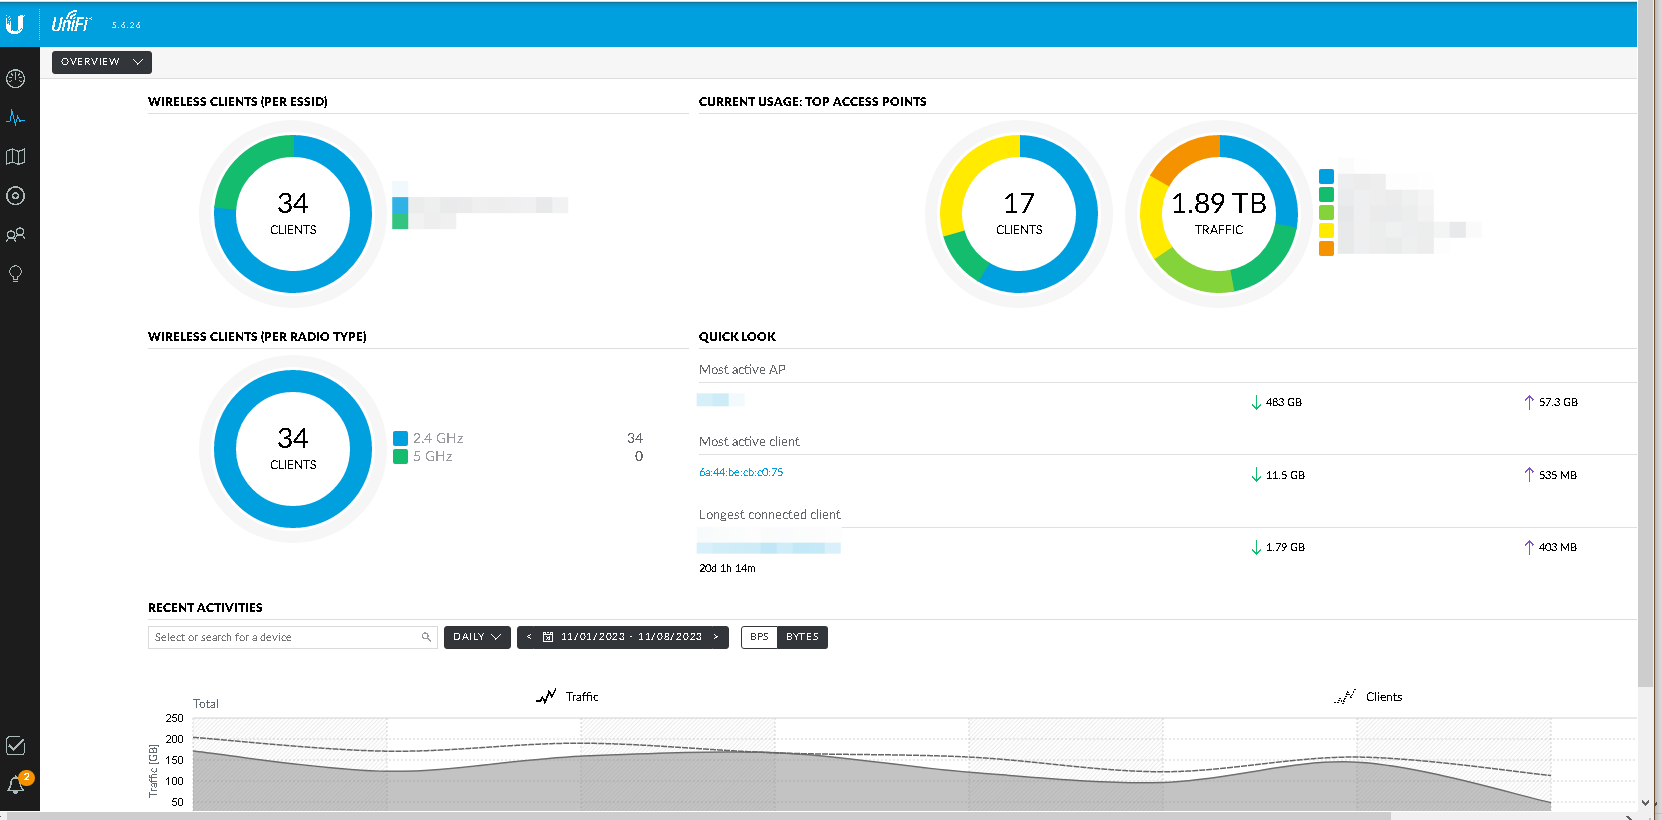Click the orange access point legend swatch
This screenshot has width=1662, height=820.
[1326, 248]
